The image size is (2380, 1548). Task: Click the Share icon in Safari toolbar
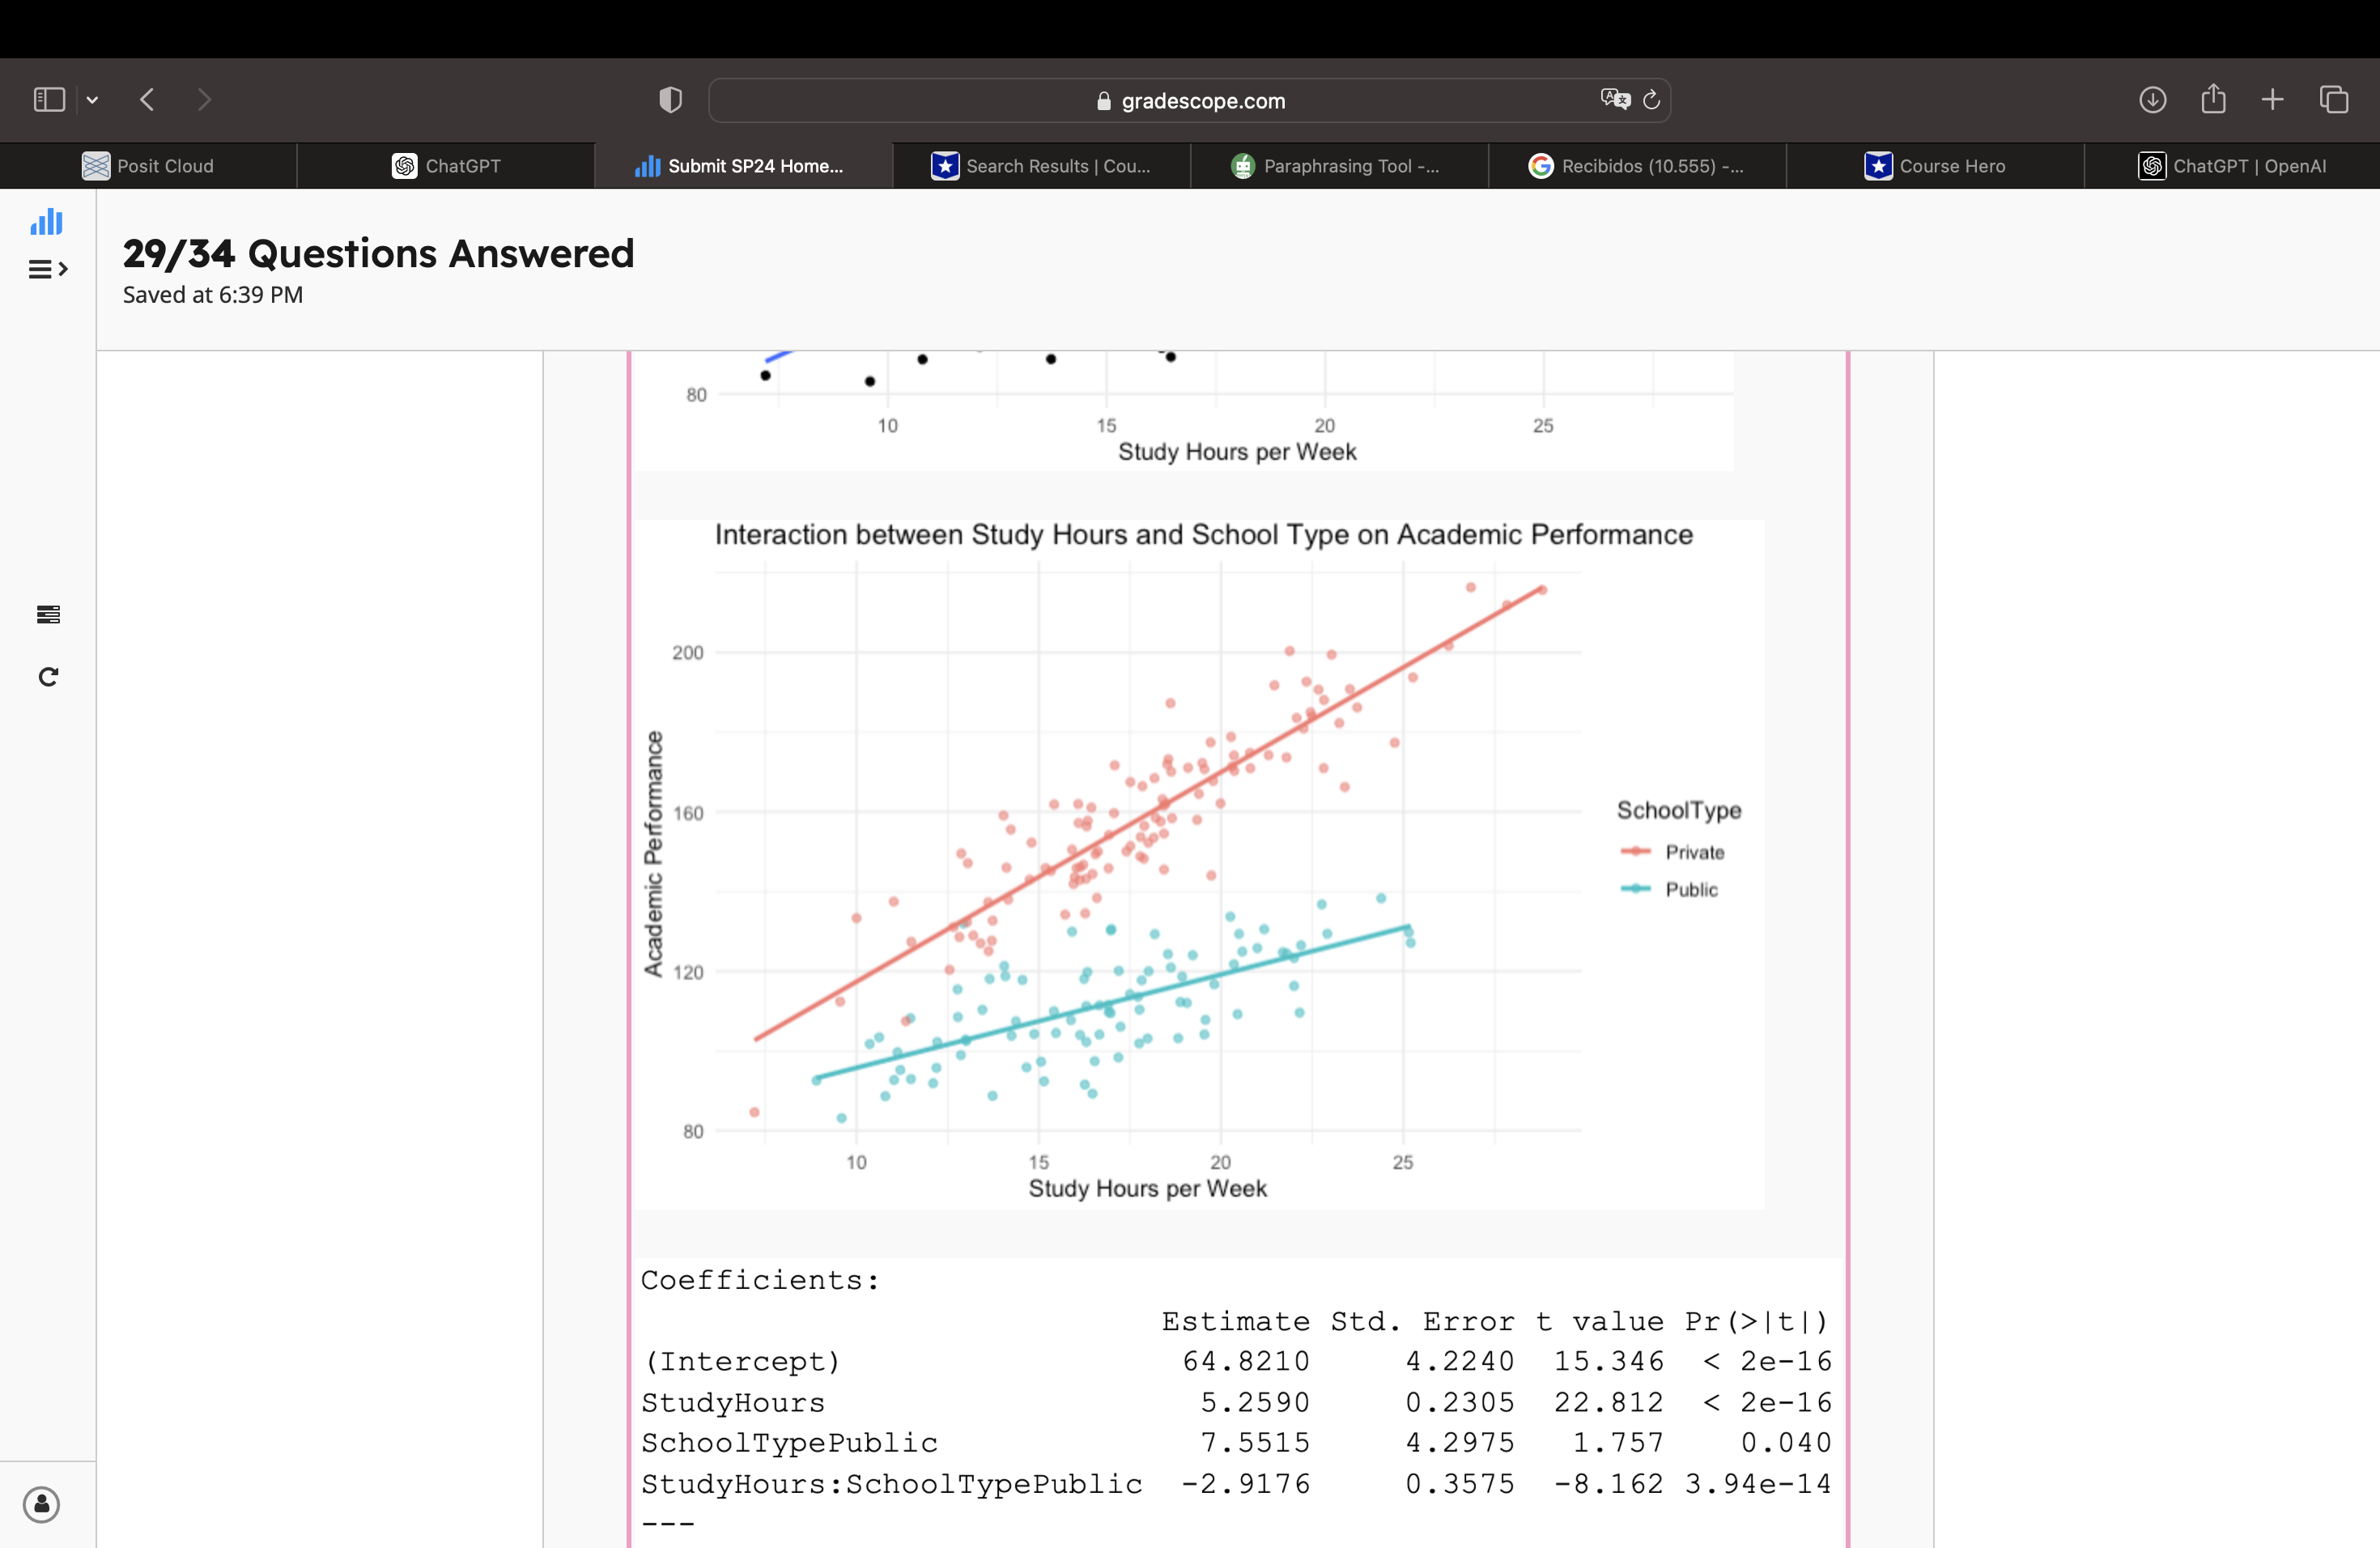2213,99
